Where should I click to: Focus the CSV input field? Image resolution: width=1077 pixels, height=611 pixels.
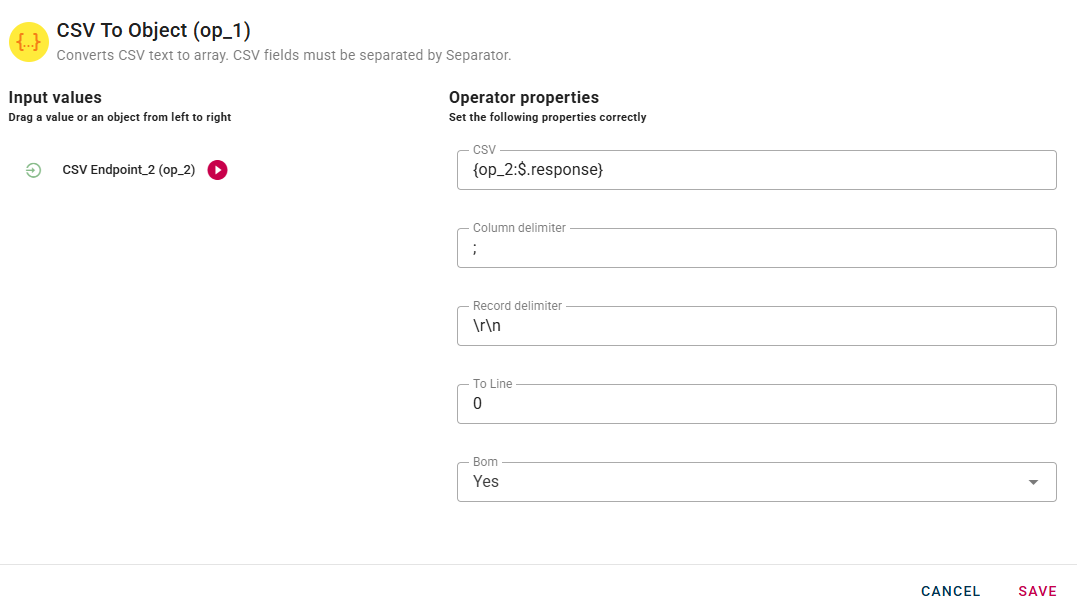[756, 170]
